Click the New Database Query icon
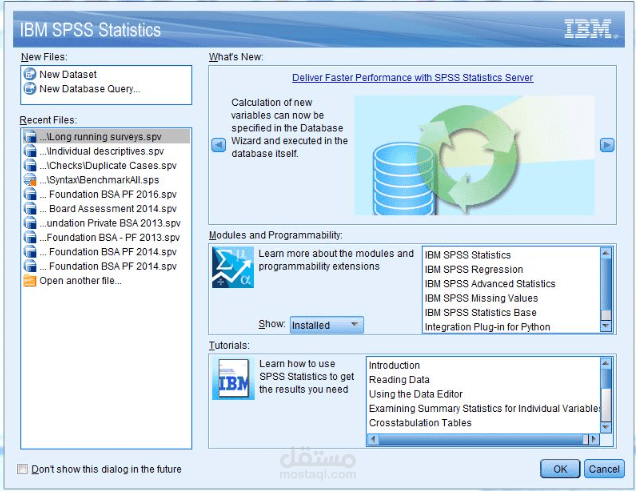 point(30,88)
